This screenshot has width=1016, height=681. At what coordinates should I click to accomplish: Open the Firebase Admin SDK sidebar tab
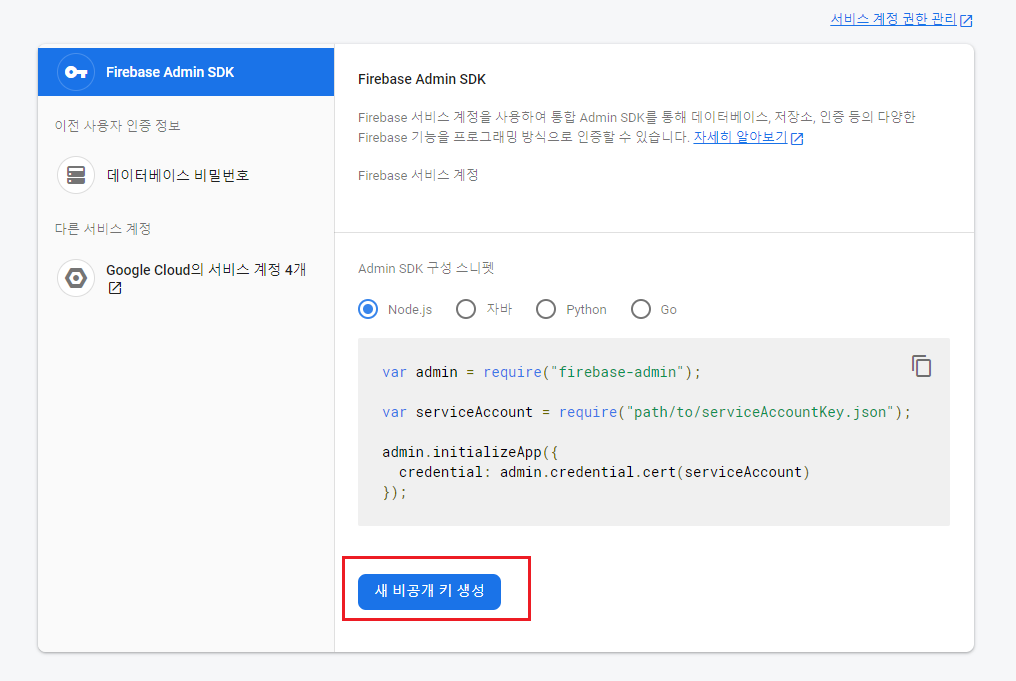tap(186, 72)
